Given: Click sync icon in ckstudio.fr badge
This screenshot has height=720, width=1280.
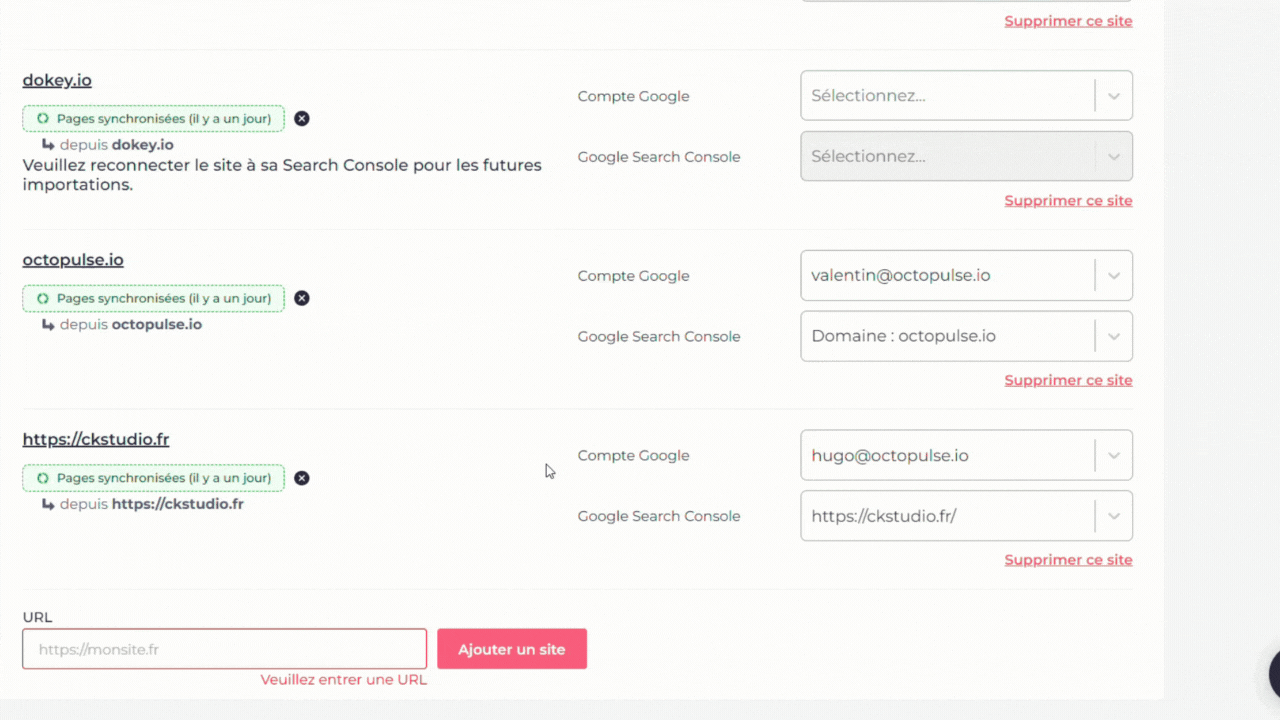Looking at the screenshot, I should point(43,478).
